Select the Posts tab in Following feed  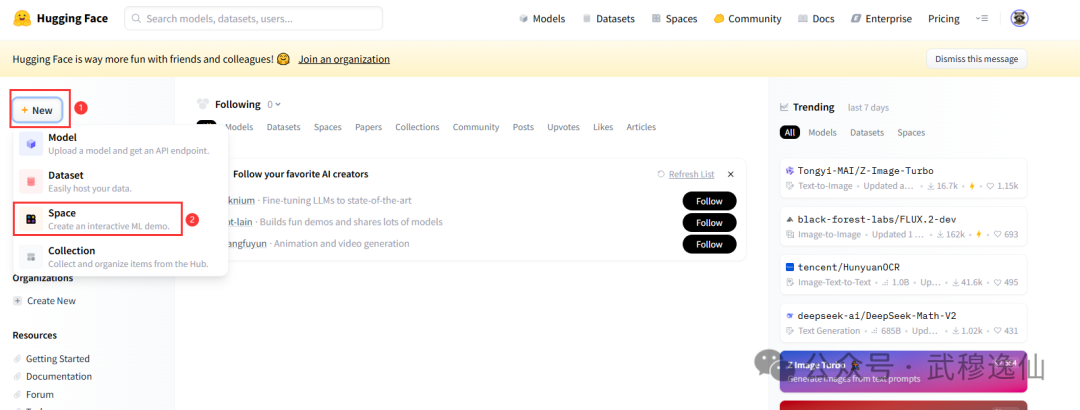pos(523,127)
